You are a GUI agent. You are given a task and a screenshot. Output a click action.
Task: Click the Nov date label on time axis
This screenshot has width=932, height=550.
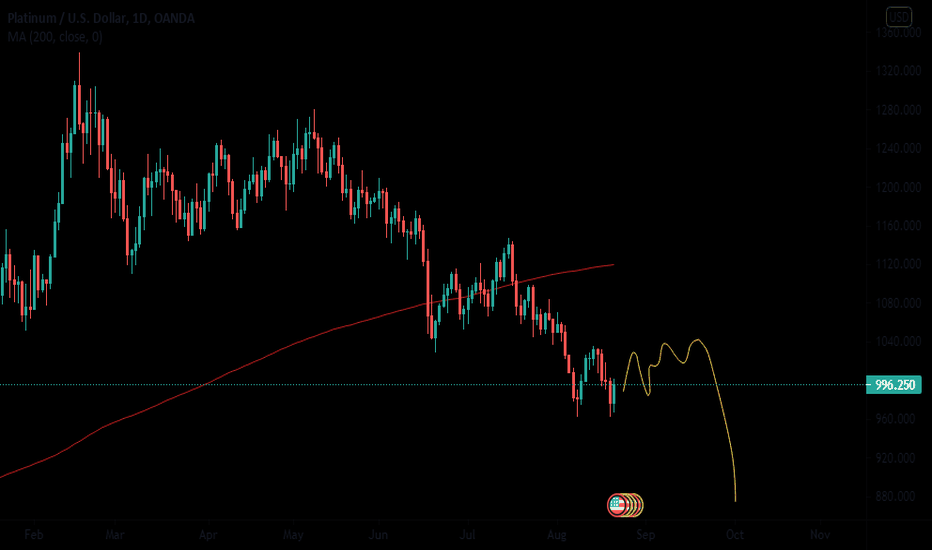click(820, 535)
